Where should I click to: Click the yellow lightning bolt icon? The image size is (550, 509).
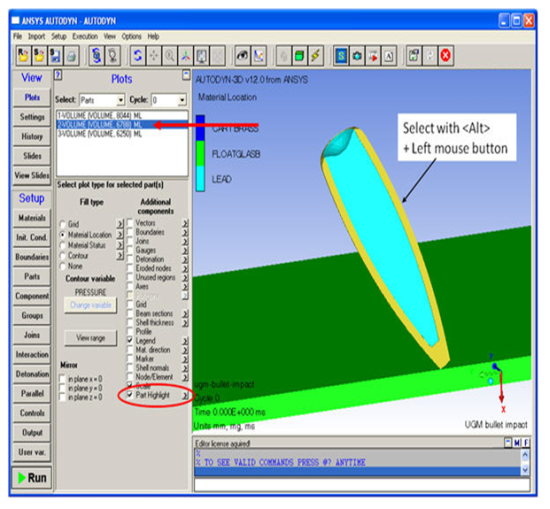point(315,55)
